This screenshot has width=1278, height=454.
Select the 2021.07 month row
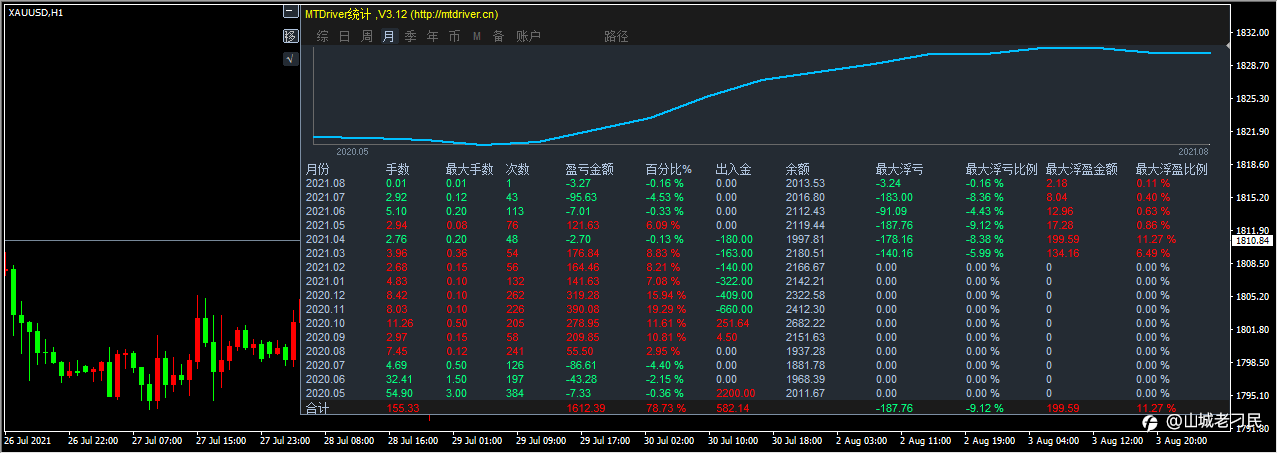[765, 197]
